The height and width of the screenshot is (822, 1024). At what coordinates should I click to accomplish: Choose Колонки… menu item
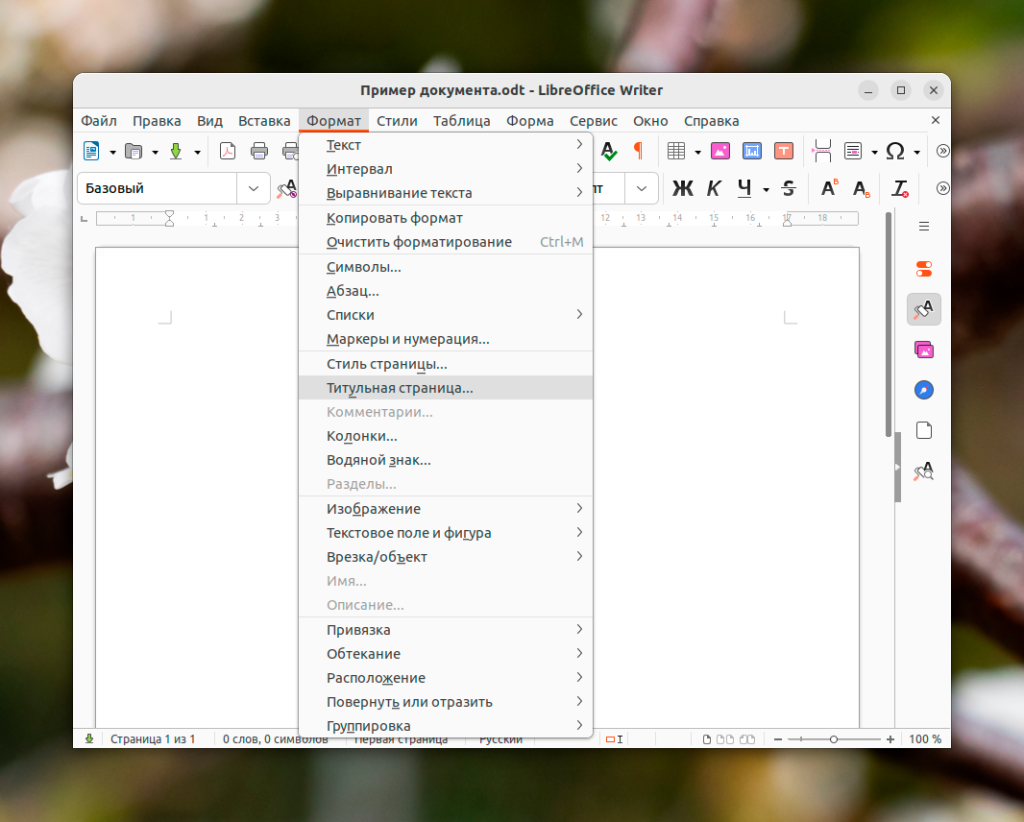pyautogui.click(x=445, y=436)
